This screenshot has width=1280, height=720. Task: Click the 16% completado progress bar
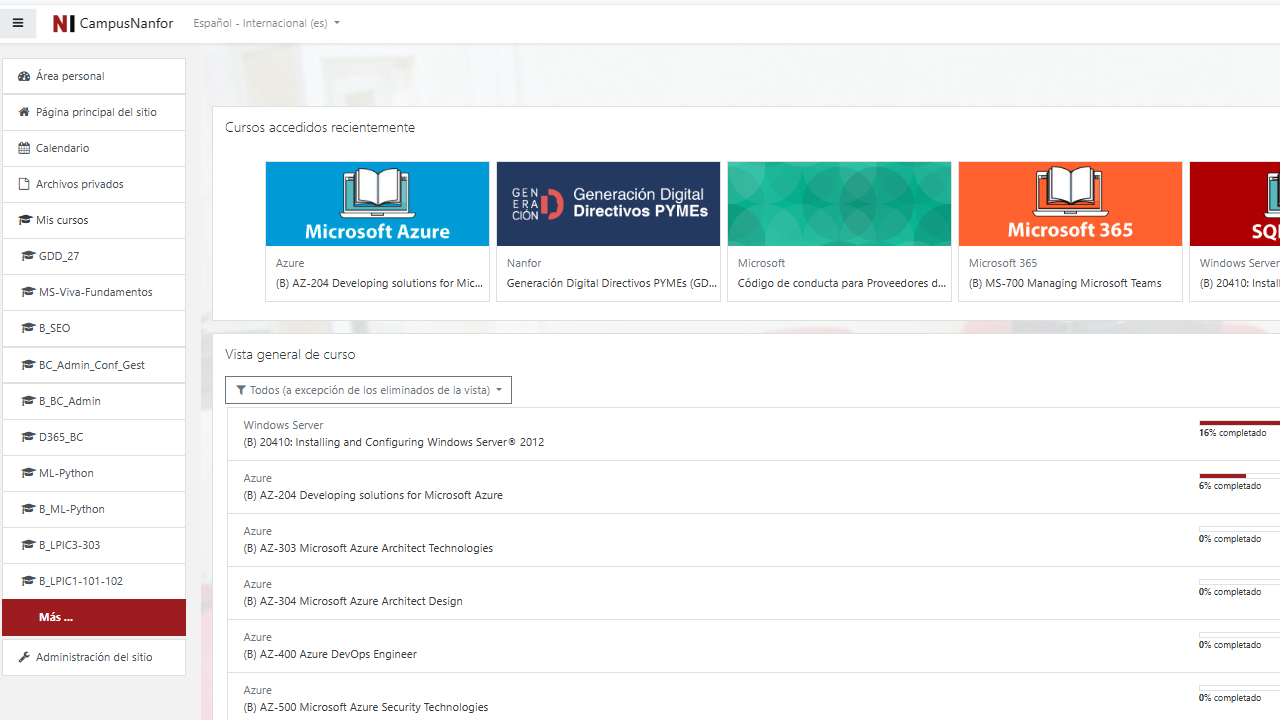(1239, 423)
